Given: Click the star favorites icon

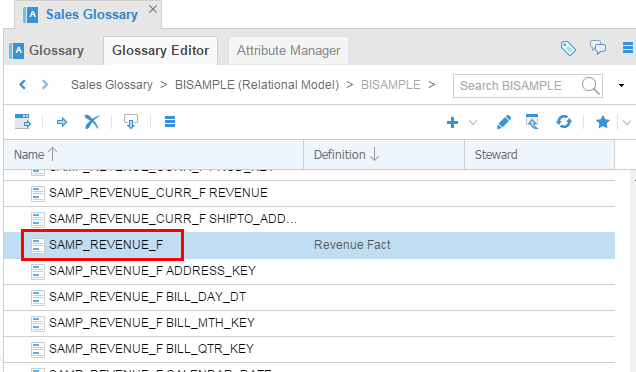Looking at the screenshot, I should pos(603,122).
